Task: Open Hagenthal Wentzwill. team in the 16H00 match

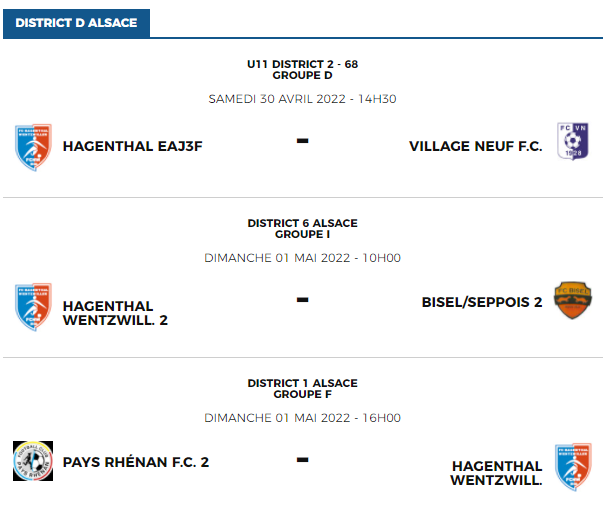Action: (497, 473)
